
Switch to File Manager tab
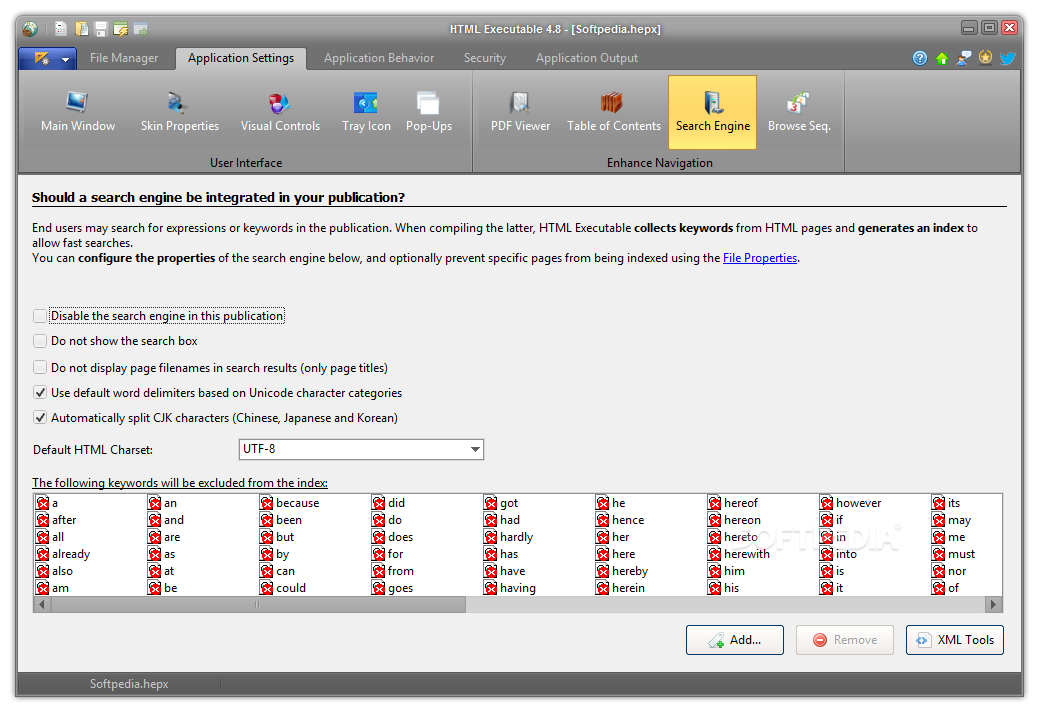(x=124, y=58)
